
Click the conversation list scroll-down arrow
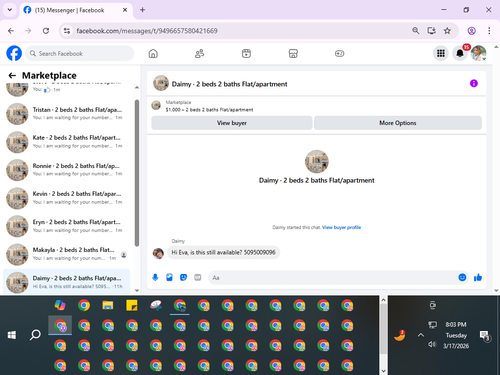coord(137,290)
